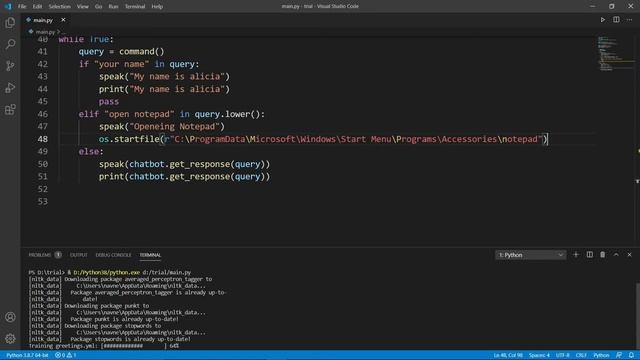Change end of line sequence CRLF
Screen dimensions: 640x360
pos(581,355)
